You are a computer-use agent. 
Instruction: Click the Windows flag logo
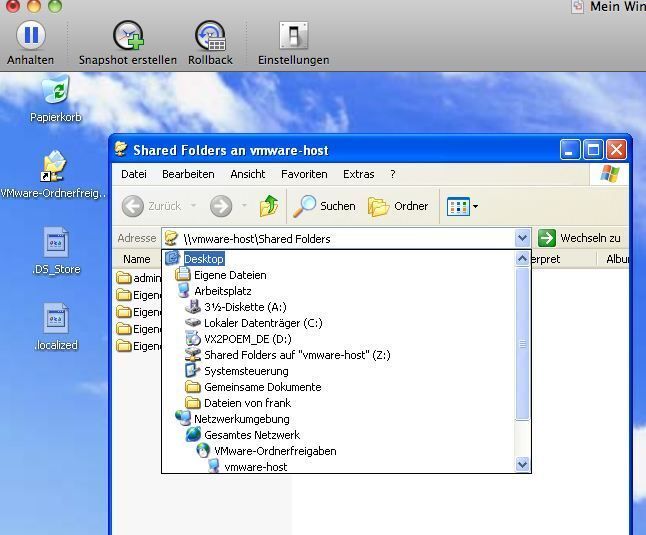[610, 174]
